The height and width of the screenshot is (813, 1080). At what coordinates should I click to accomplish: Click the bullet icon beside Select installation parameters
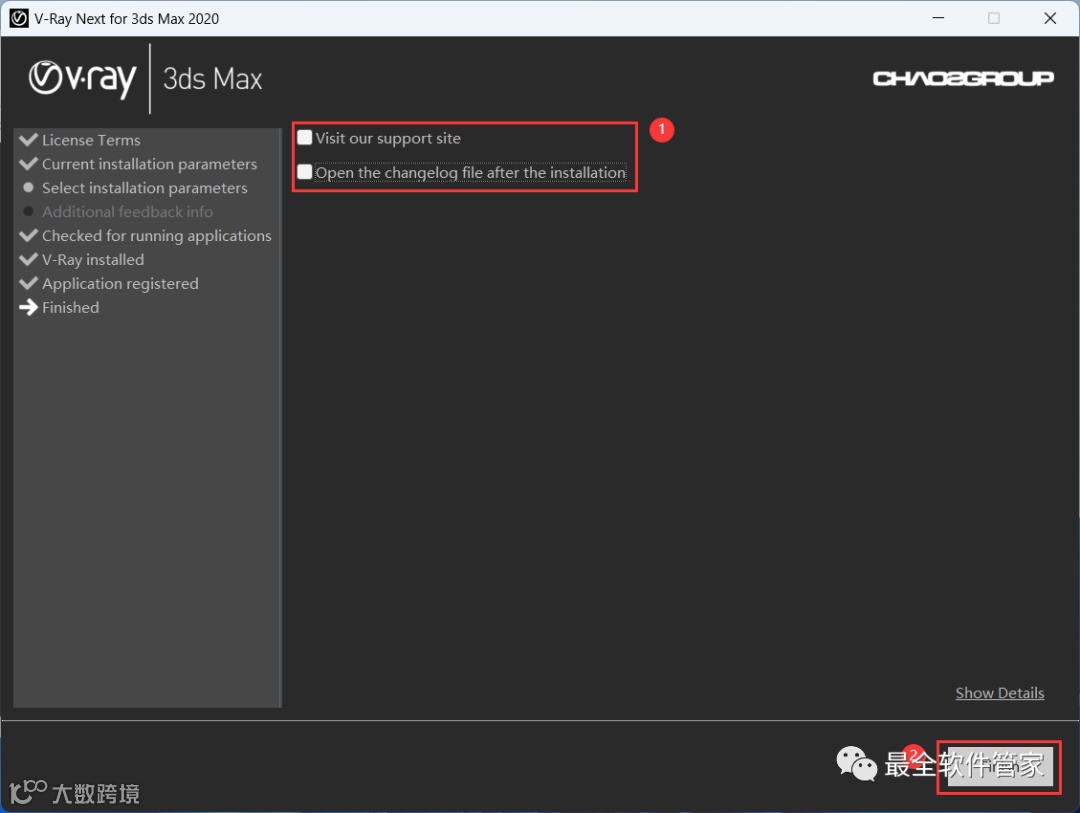coord(28,187)
